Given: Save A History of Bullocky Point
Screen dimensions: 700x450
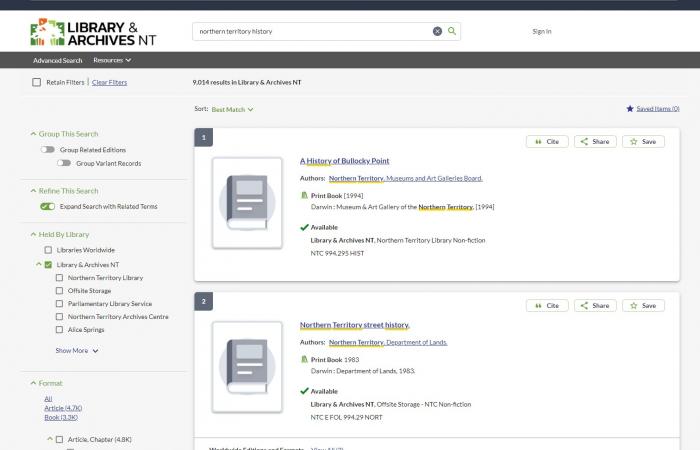Looking at the screenshot, I should coord(643,142).
